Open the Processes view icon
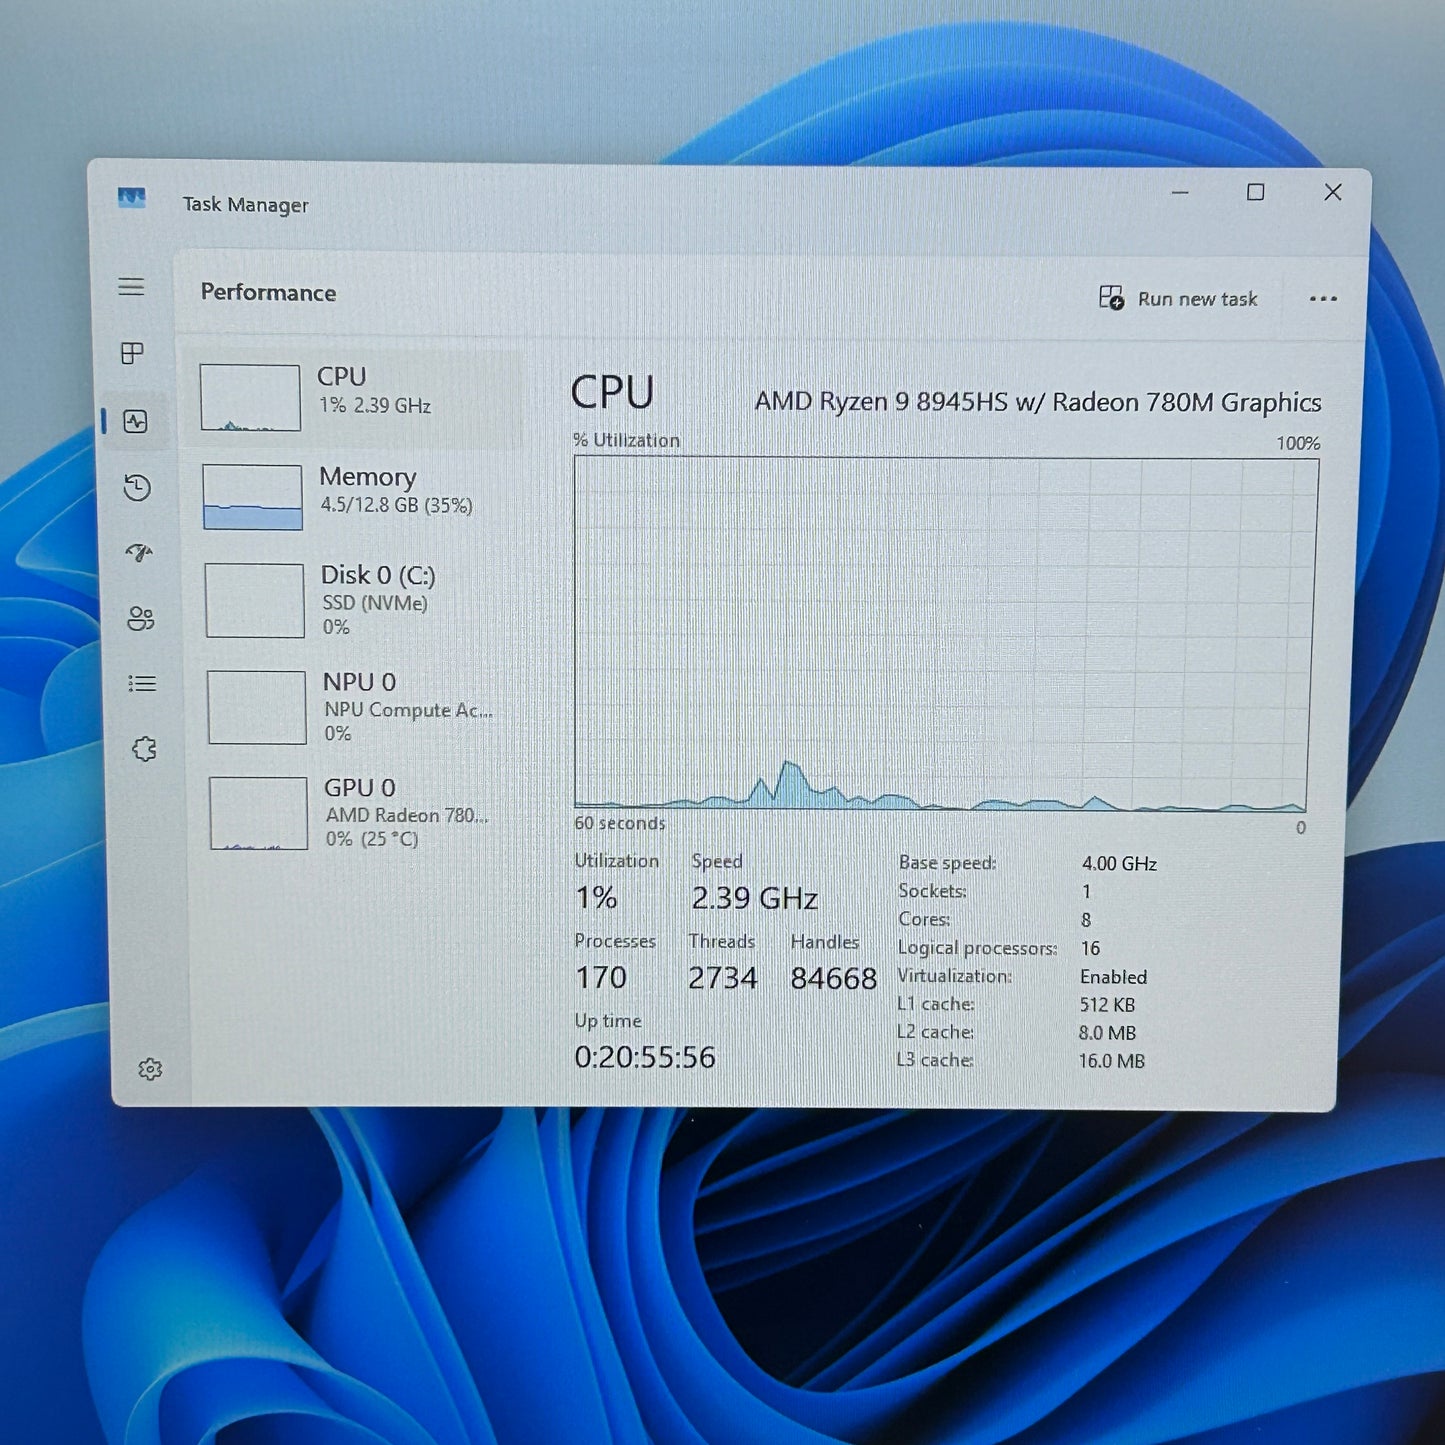Image resolution: width=1445 pixels, height=1445 pixels. click(131, 353)
